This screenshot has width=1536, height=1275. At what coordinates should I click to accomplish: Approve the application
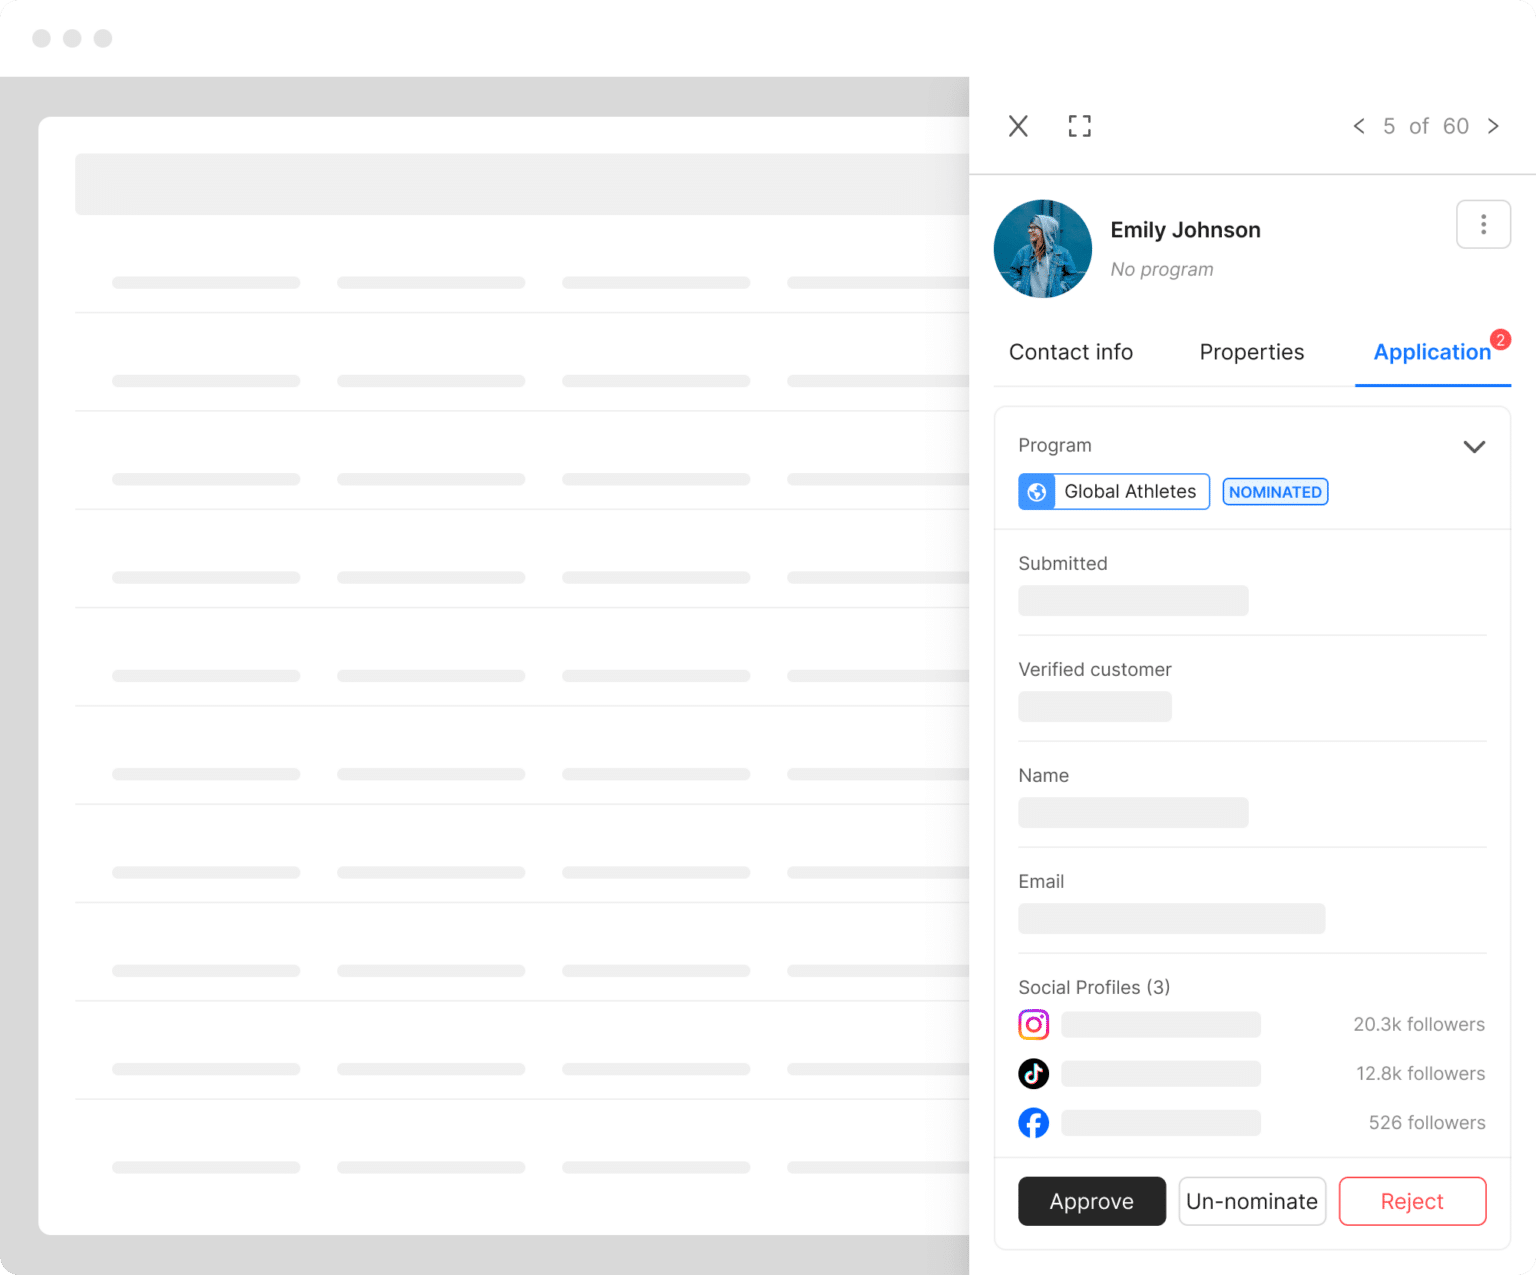1091,1201
